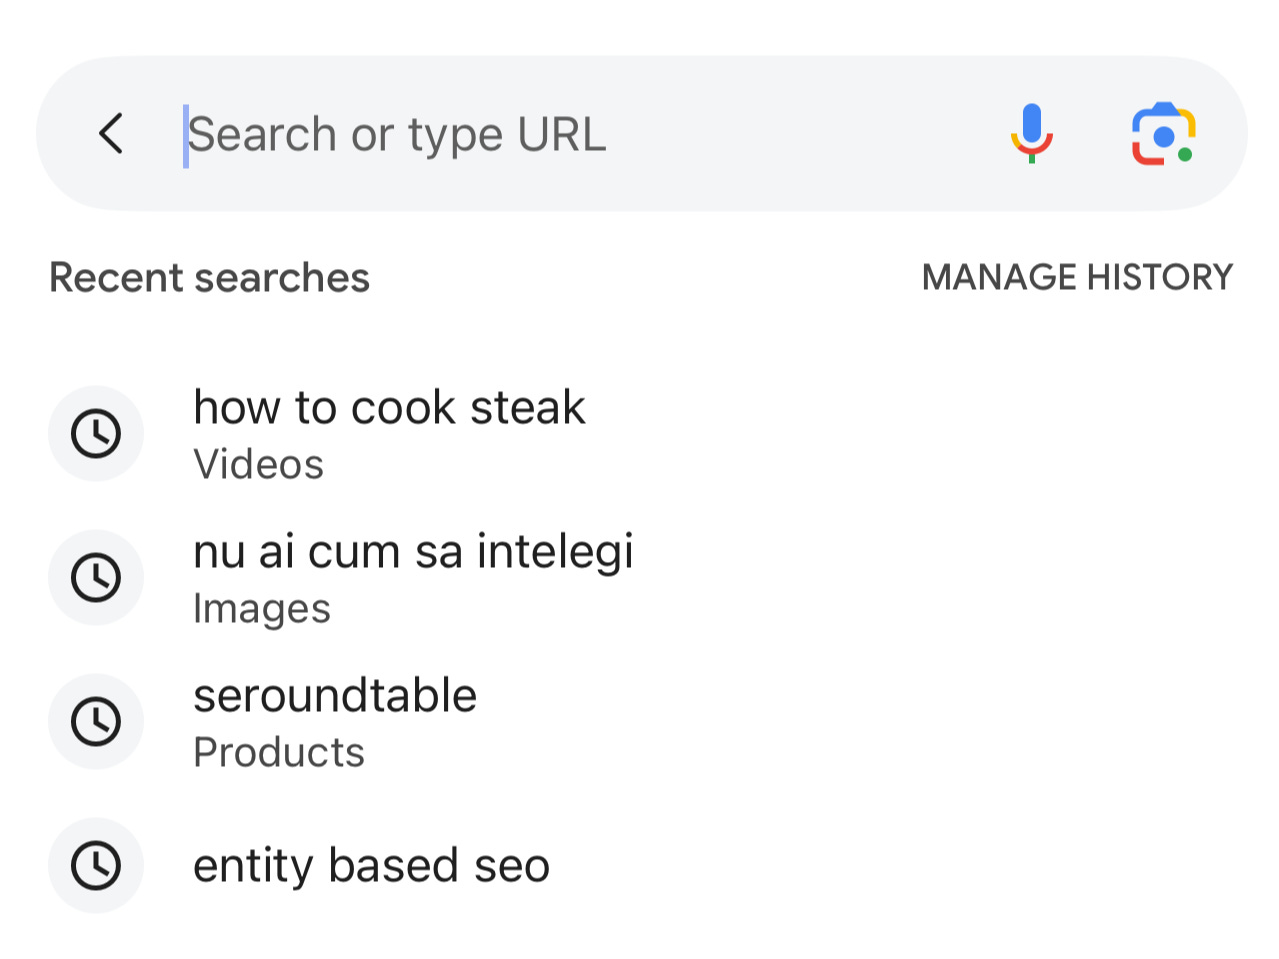Open Google Lens camera search
Screen dimensions: 1279x959
tap(1163, 133)
